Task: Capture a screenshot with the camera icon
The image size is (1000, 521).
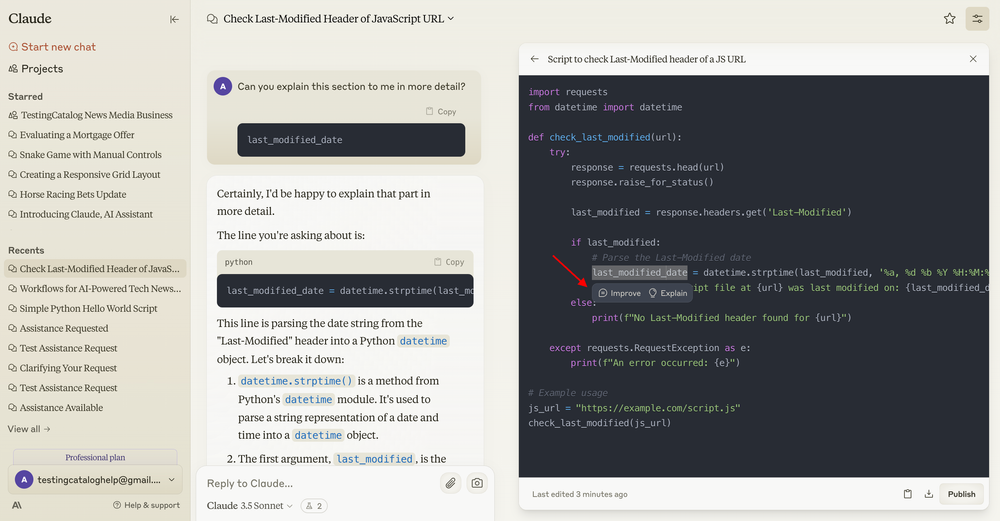Action: [477, 483]
